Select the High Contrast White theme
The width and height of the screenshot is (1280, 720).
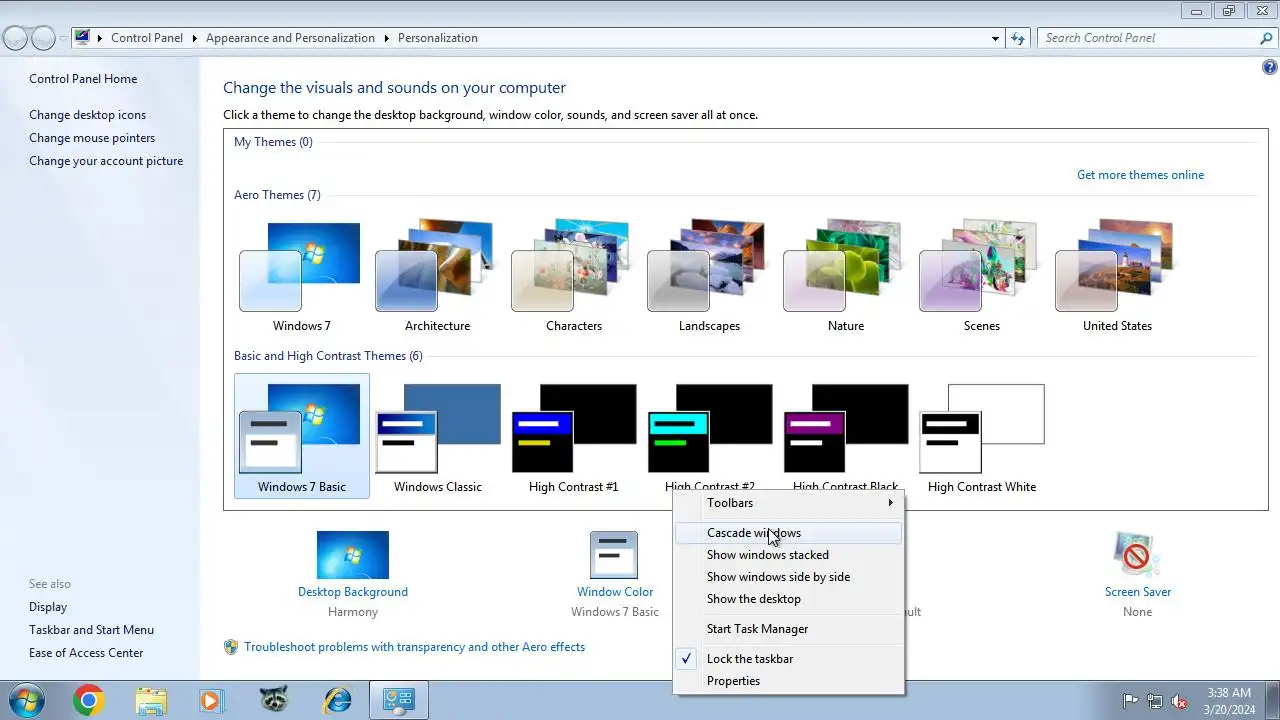pyautogui.click(x=981, y=436)
